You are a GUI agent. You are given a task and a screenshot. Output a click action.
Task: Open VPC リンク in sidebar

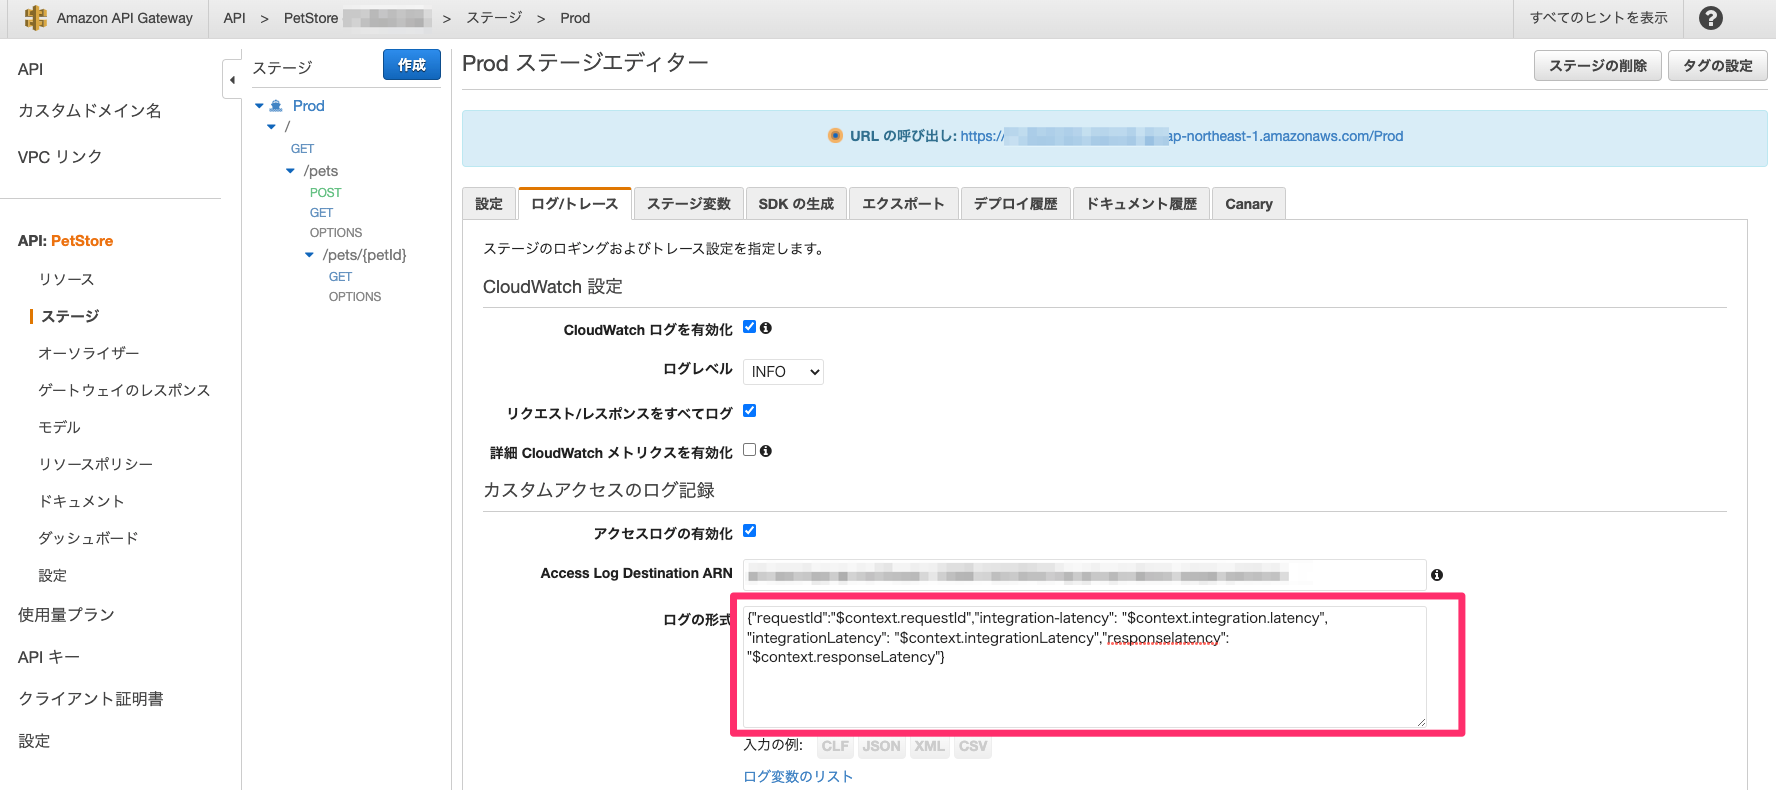tap(60, 157)
